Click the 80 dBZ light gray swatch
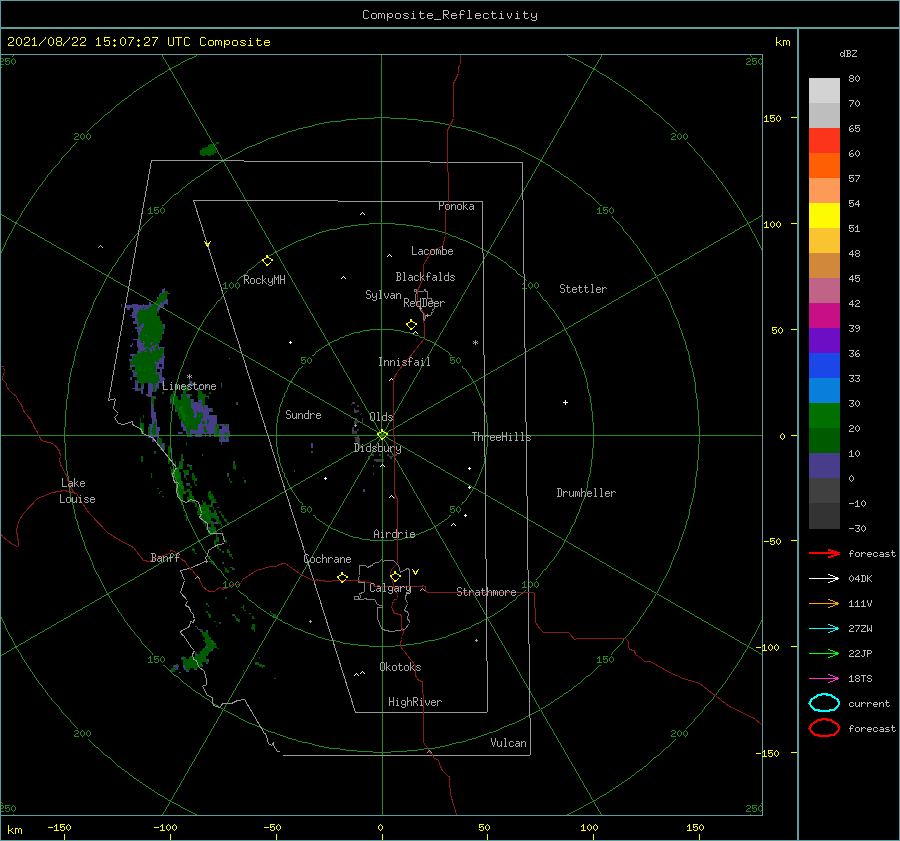The width and height of the screenshot is (900, 841). 824,90
